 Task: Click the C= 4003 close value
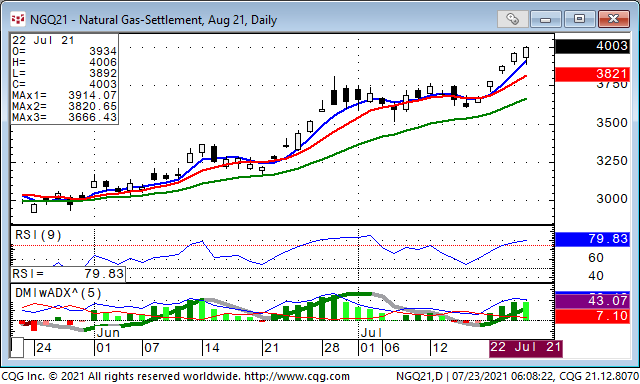click(64, 84)
